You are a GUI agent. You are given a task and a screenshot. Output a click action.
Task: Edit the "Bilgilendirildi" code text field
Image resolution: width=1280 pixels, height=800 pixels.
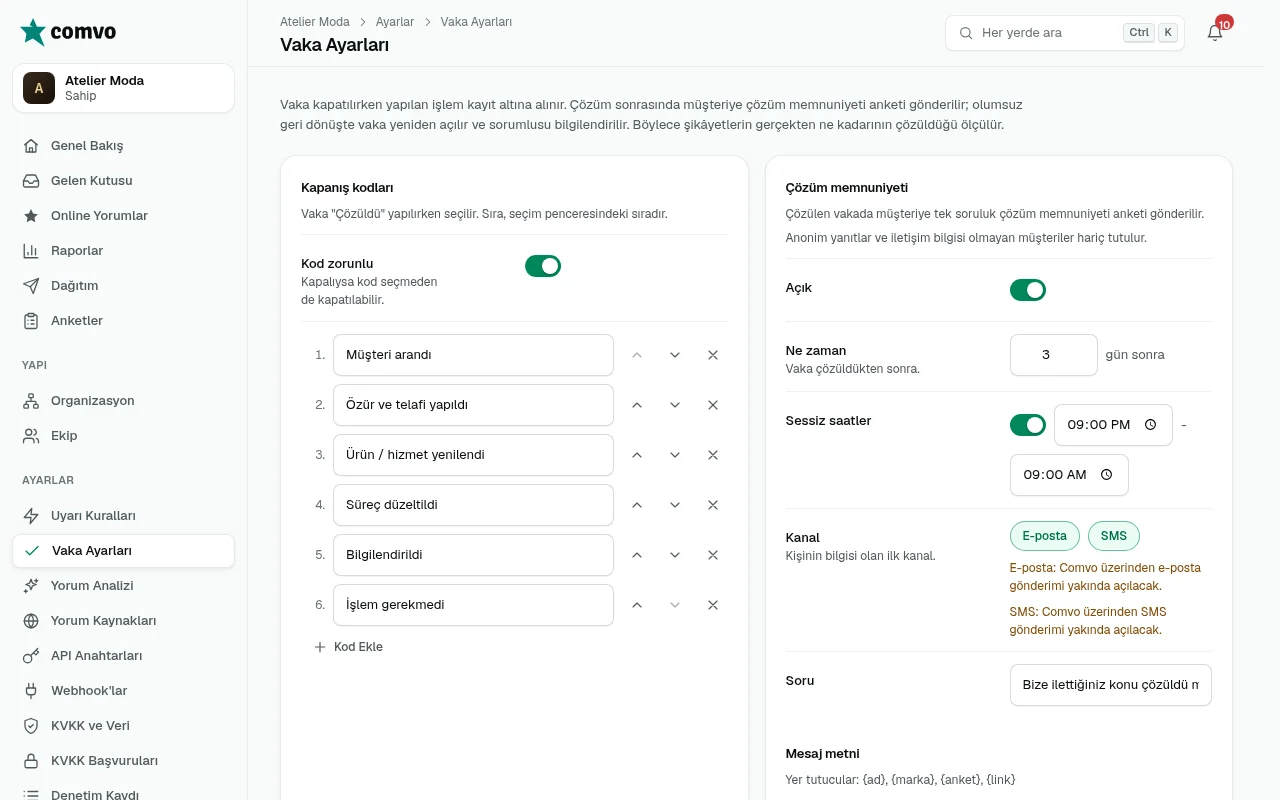coord(473,555)
